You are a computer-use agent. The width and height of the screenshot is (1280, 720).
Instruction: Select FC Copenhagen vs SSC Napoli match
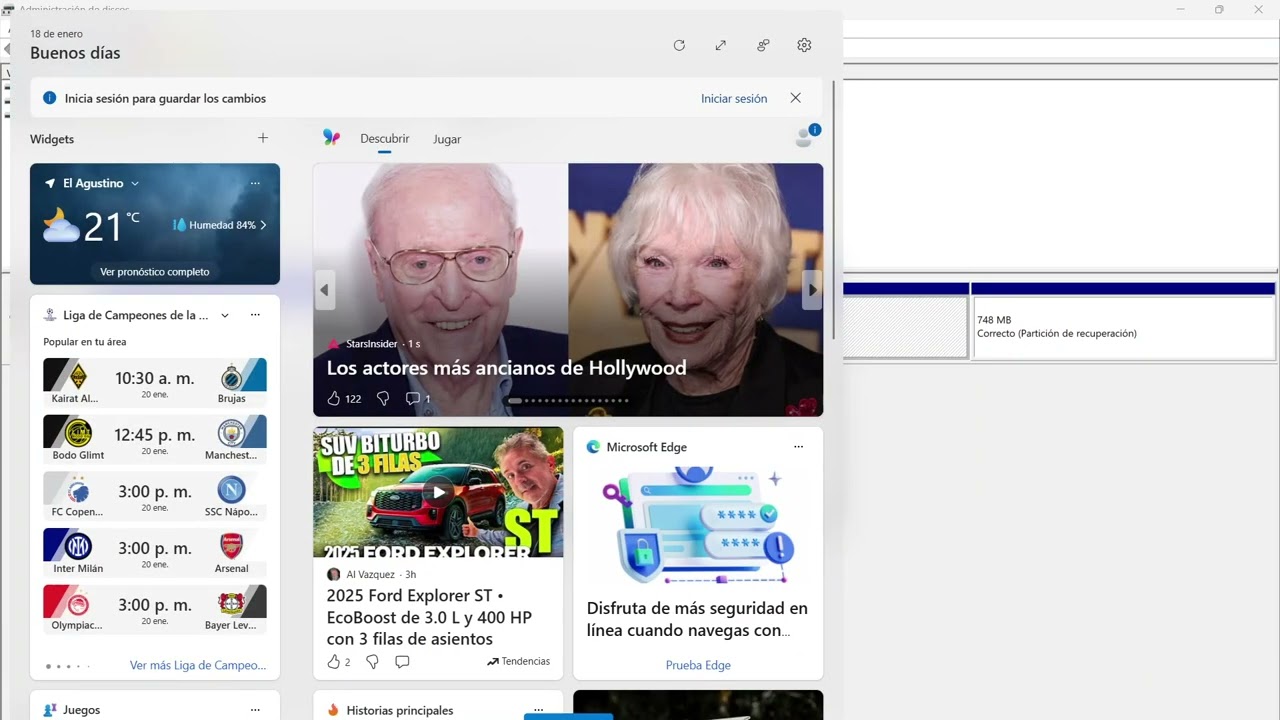(155, 495)
